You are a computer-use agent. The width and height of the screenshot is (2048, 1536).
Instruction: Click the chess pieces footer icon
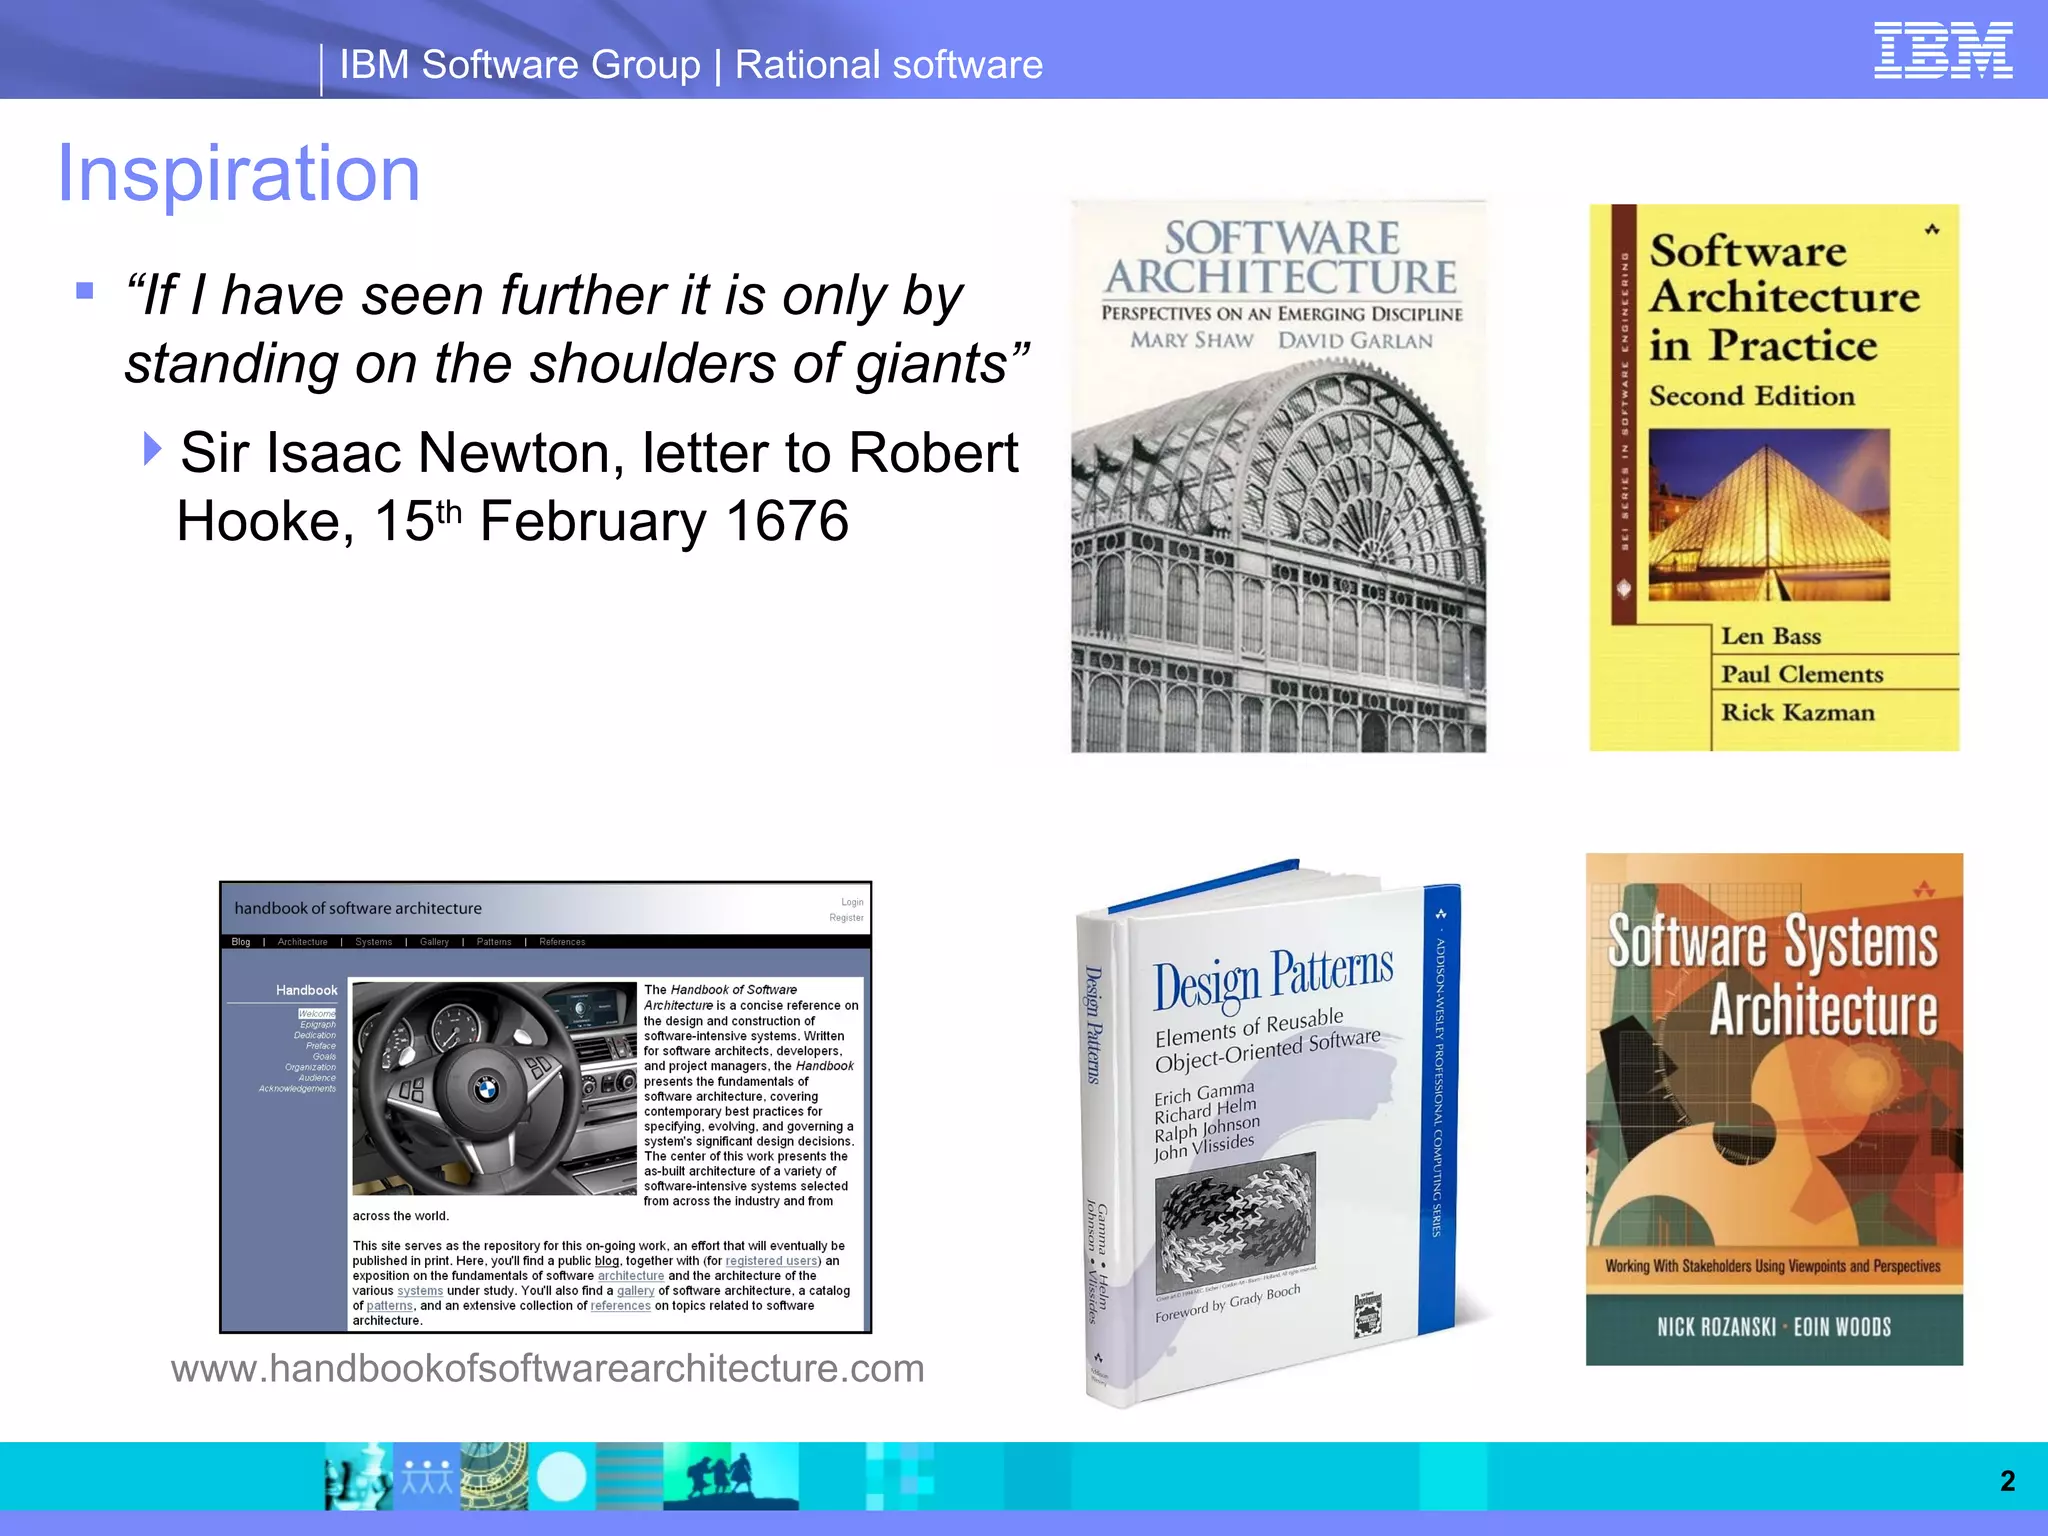[x=358, y=1476]
